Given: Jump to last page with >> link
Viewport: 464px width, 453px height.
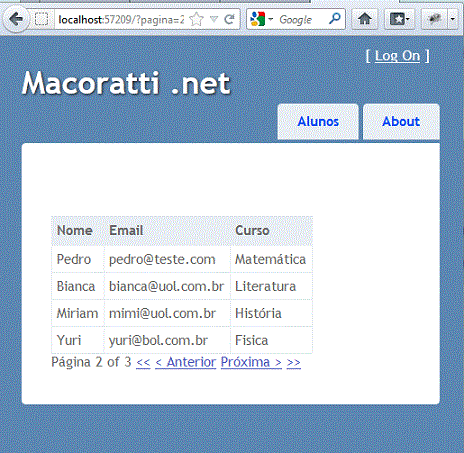Looking at the screenshot, I should [294, 362].
